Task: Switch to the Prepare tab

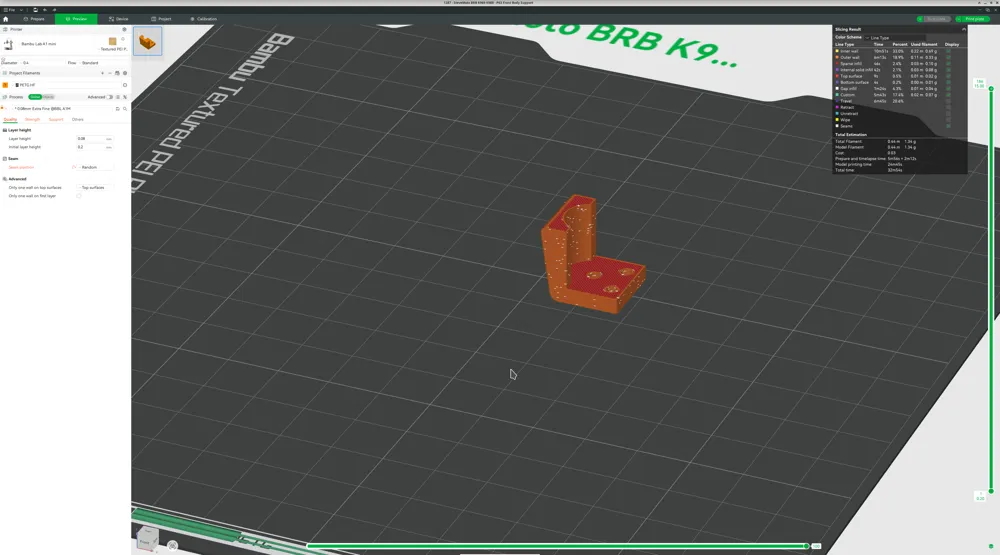Action: (34, 19)
